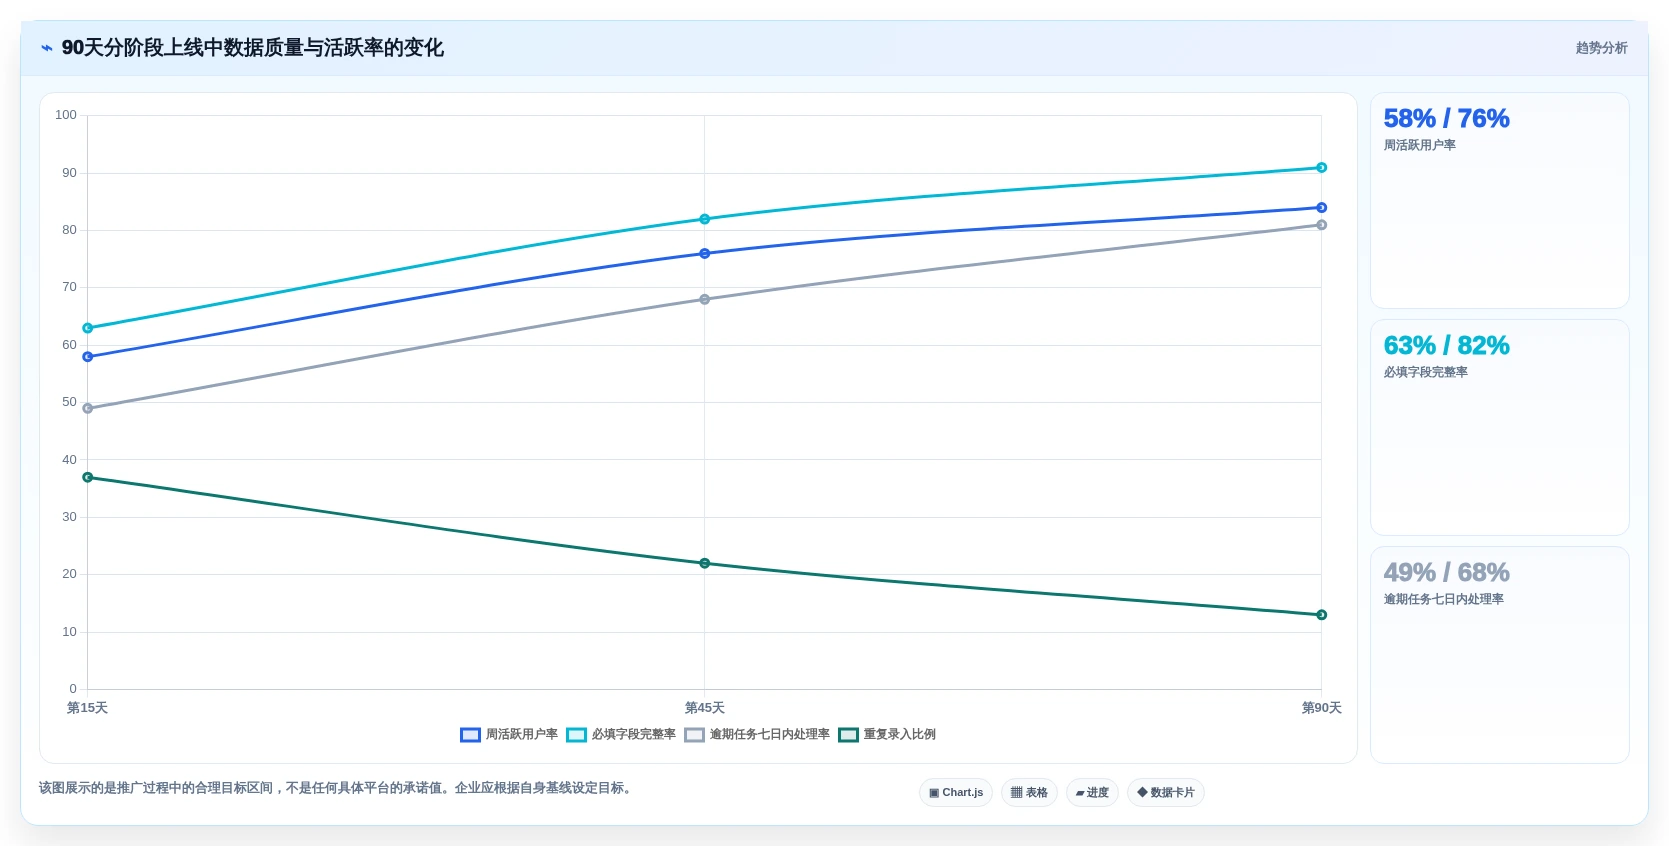
Task: Select the 重复录入比例 point at 第15天
Action: pyautogui.click(x=88, y=478)
